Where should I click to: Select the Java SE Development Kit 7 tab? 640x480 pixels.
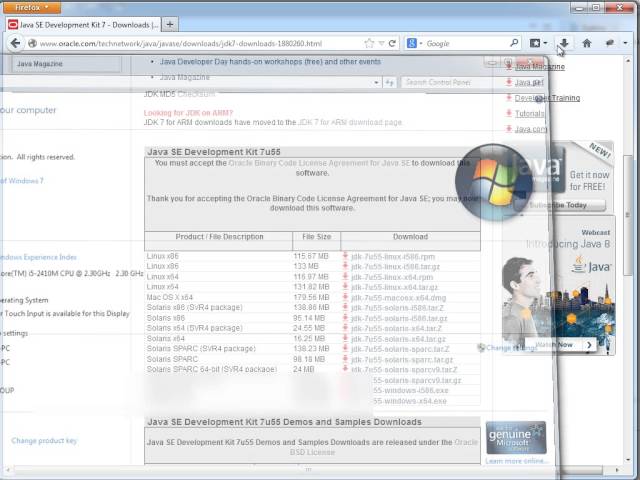(x=84, y=25)
